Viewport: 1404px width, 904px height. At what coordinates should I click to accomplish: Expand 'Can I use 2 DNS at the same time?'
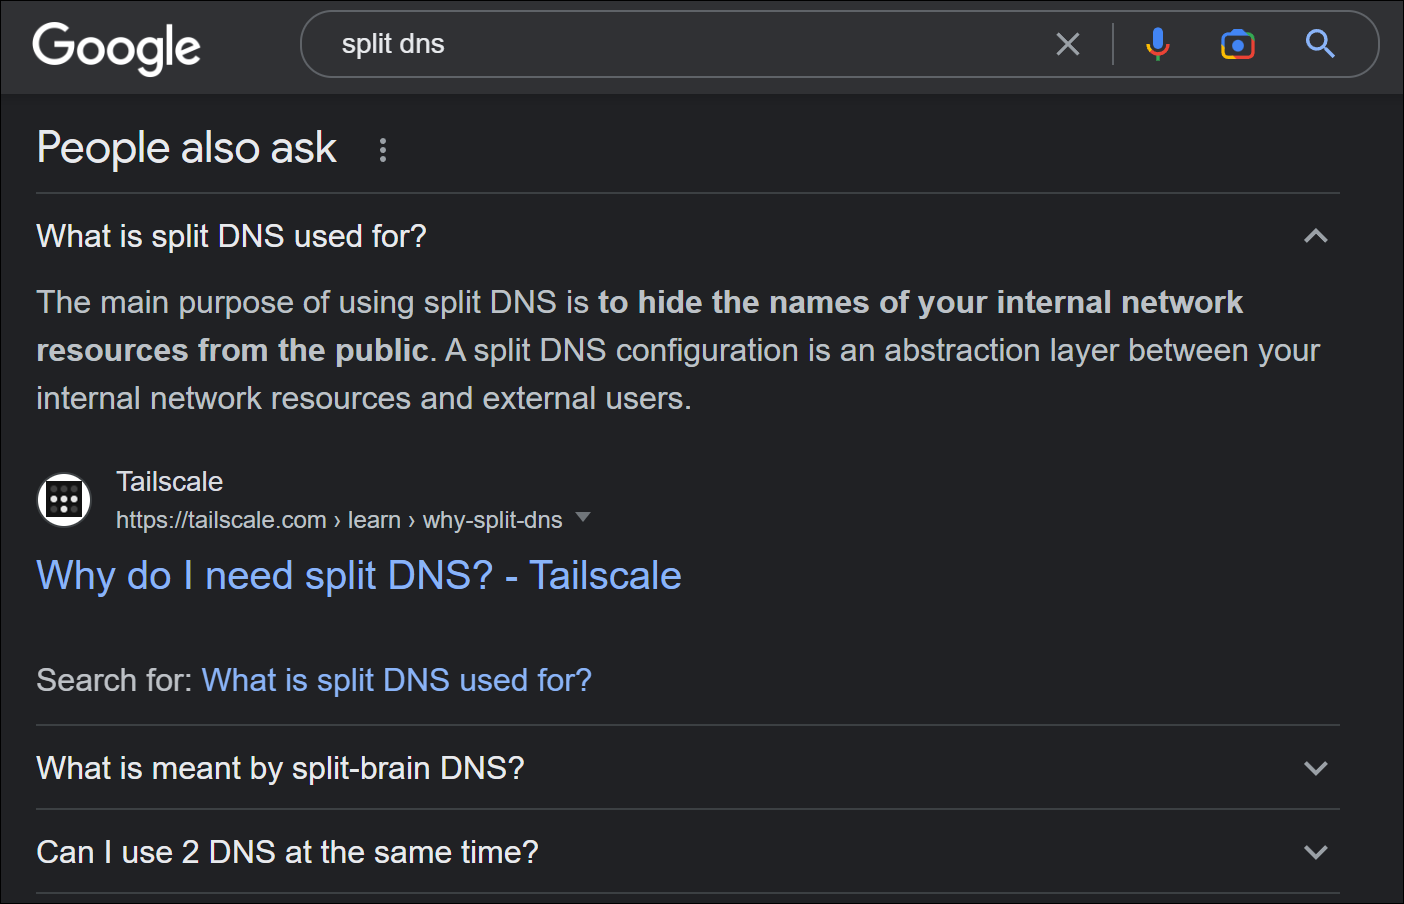(x=688, y=852)
